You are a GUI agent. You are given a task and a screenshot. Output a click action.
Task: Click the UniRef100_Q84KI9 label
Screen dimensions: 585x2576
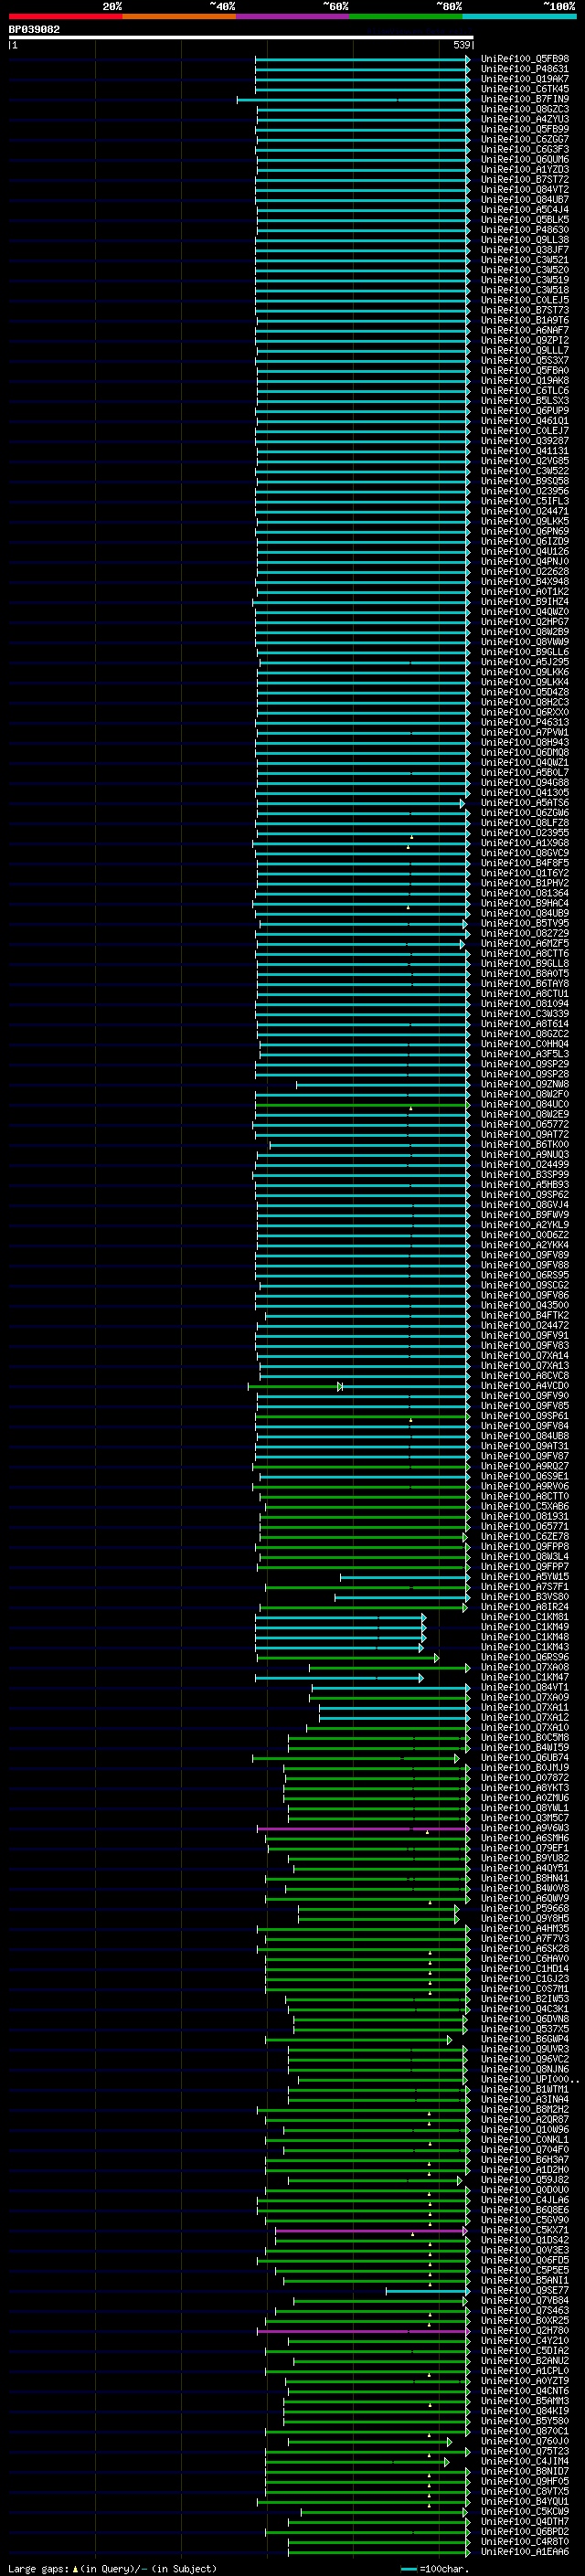[x=524, y=2412]
